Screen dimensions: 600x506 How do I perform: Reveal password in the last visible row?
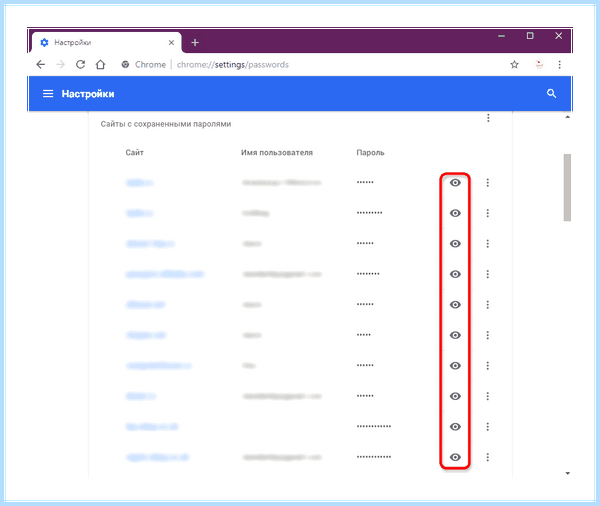point(455,457)
